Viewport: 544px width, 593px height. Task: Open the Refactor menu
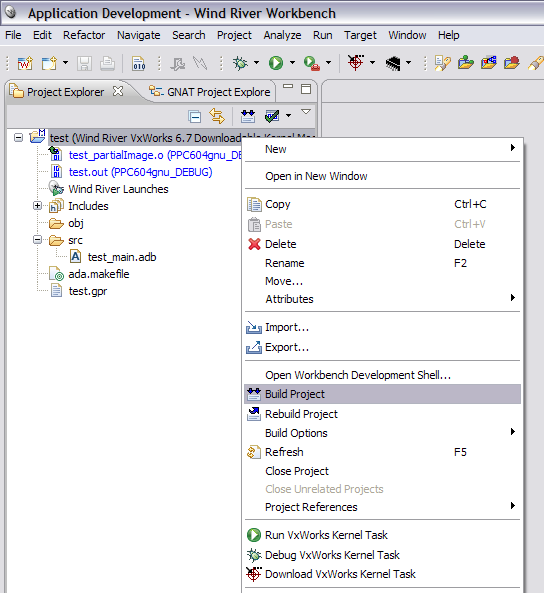tap(84, 35)
